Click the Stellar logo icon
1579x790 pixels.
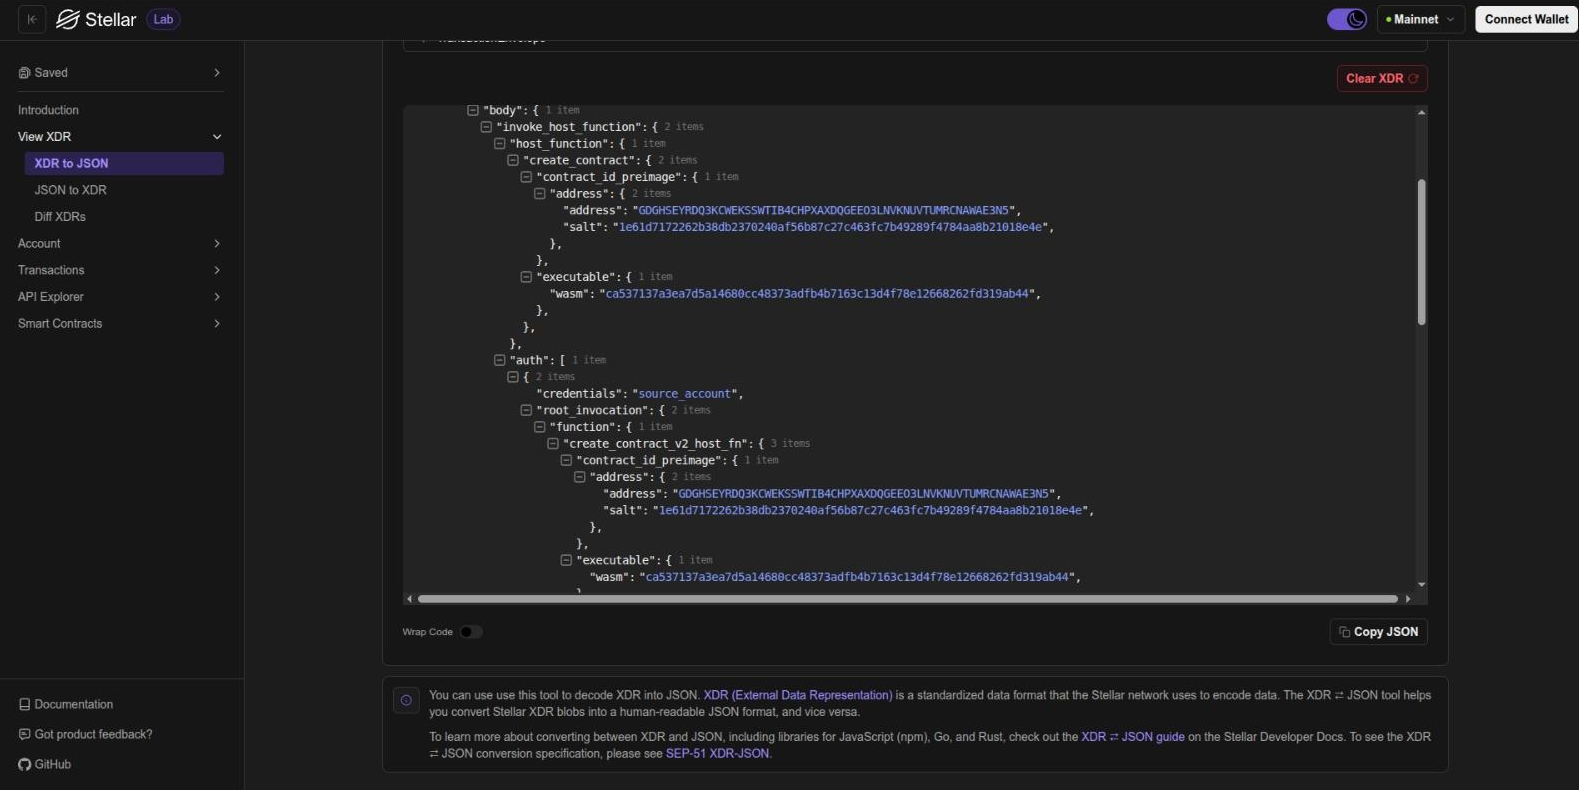[67, 19]
